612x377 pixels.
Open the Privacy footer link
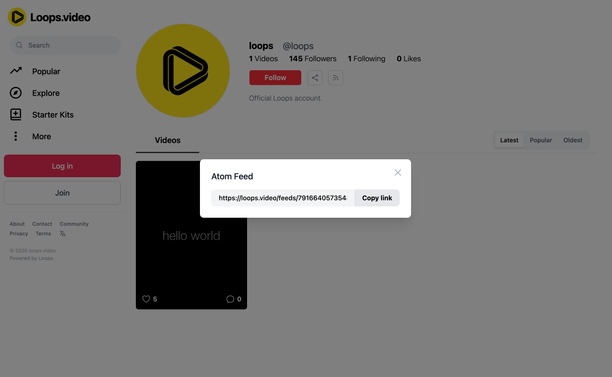click(19, 234)
